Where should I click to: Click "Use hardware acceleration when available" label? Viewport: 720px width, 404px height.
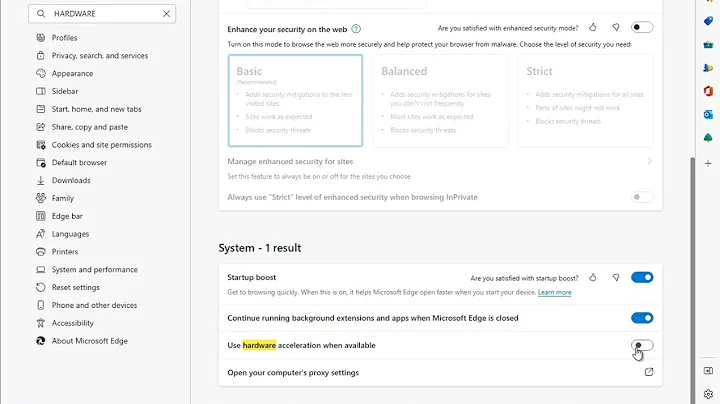click(x=301, y=345)
